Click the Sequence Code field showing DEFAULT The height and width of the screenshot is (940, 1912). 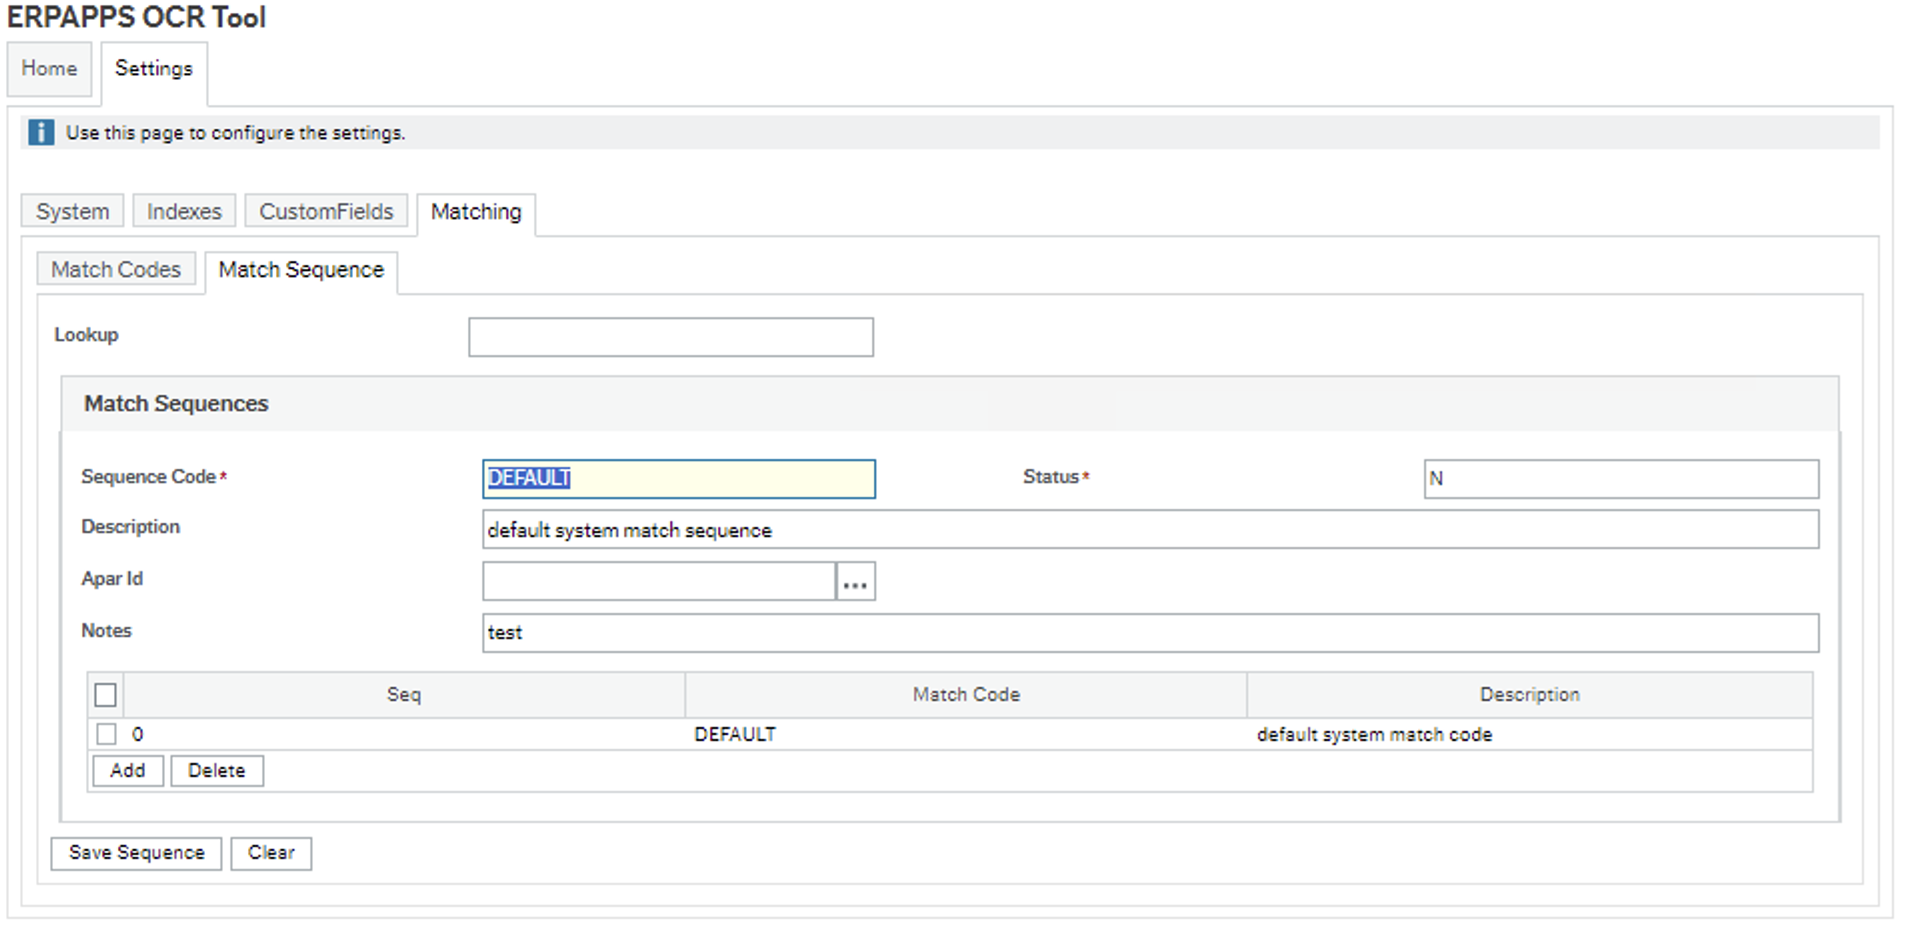point(678,479)
